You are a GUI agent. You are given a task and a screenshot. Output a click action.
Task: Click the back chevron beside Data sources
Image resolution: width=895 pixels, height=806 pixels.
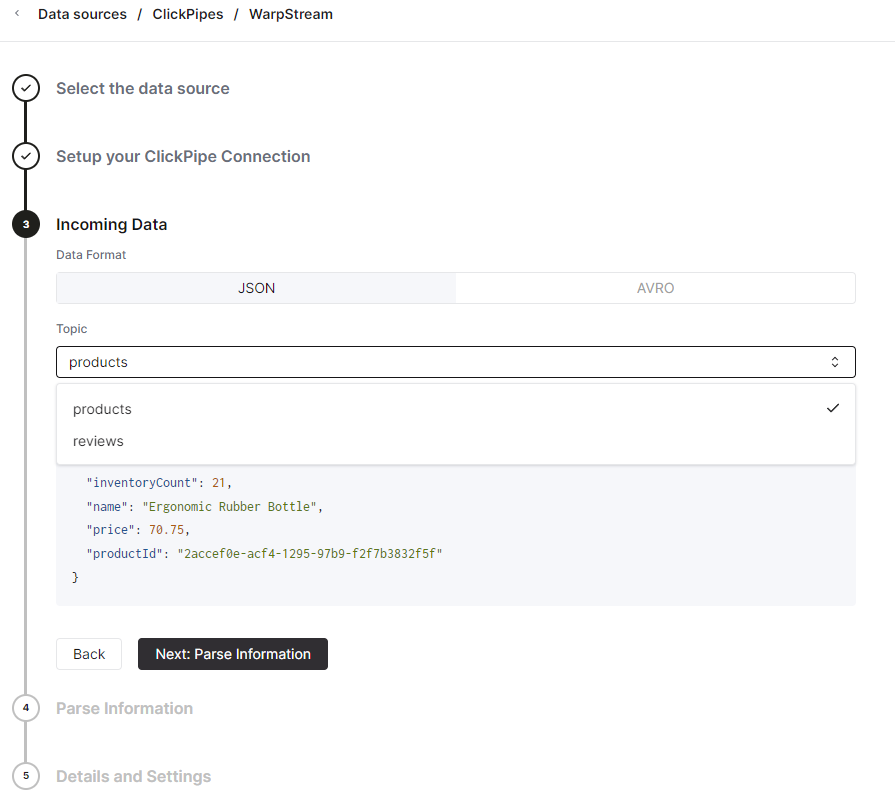17,14
